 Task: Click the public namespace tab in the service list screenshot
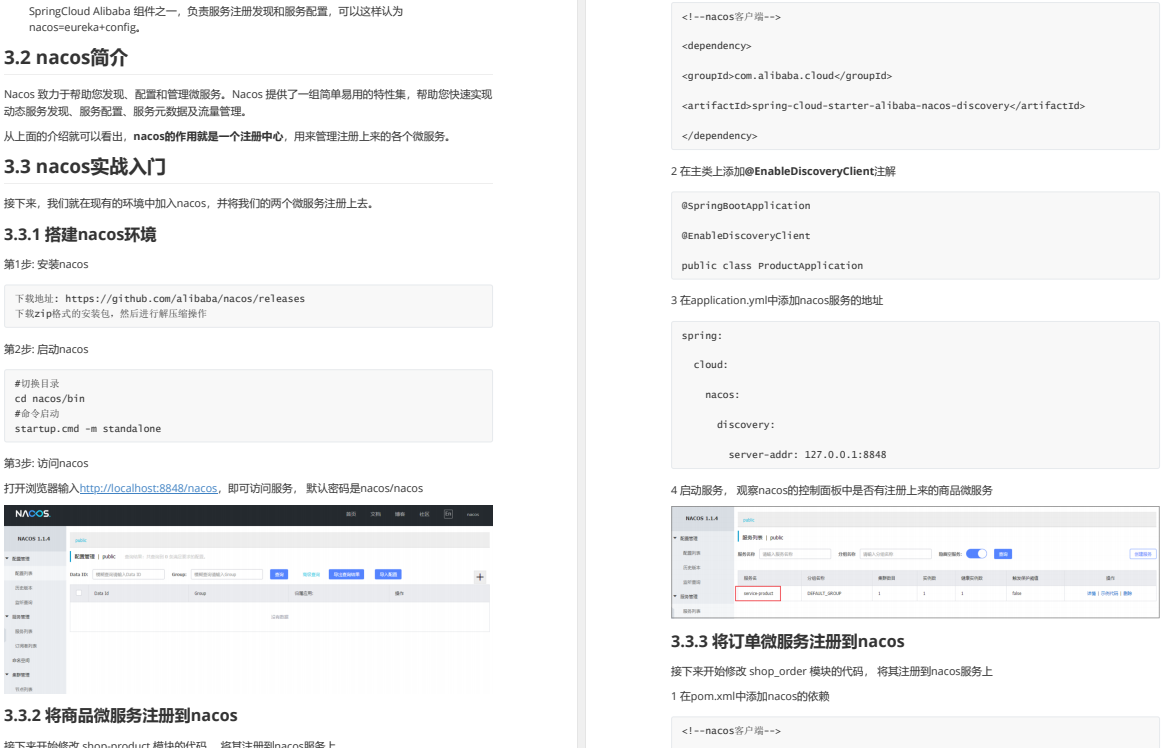pos(748,520)
